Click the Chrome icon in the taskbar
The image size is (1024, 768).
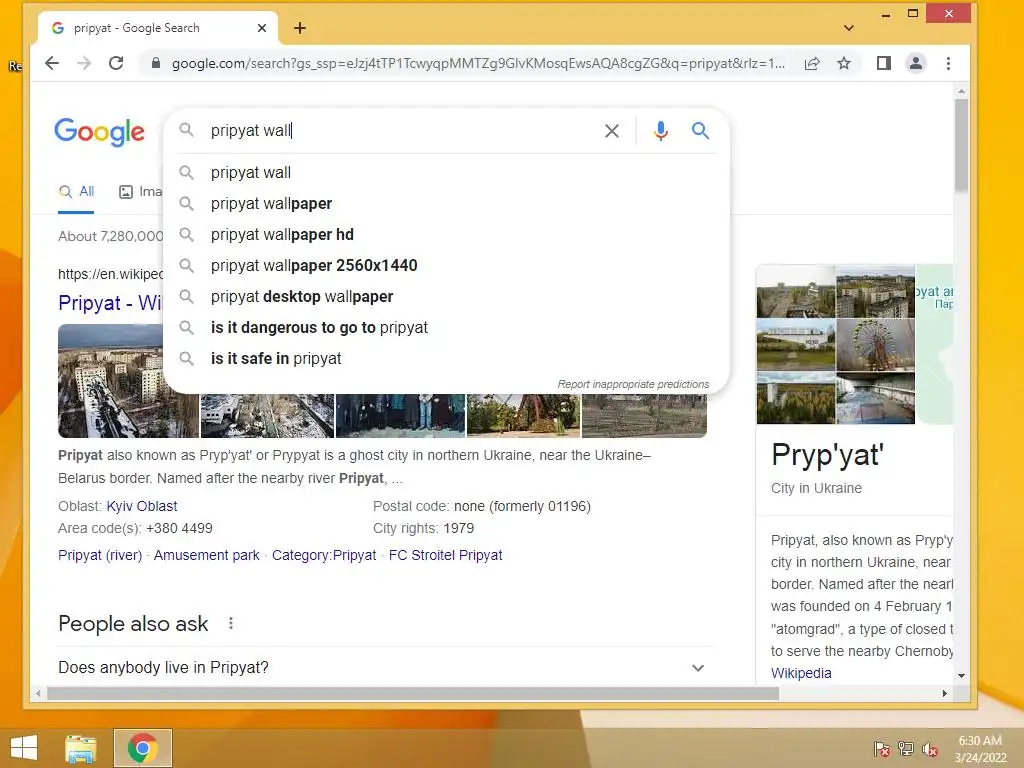[142, 748]
